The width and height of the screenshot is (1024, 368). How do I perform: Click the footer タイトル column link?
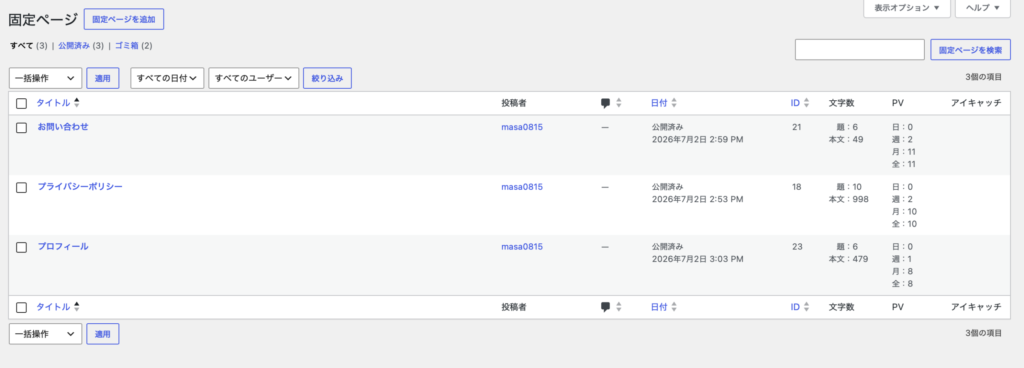point(53,307)
